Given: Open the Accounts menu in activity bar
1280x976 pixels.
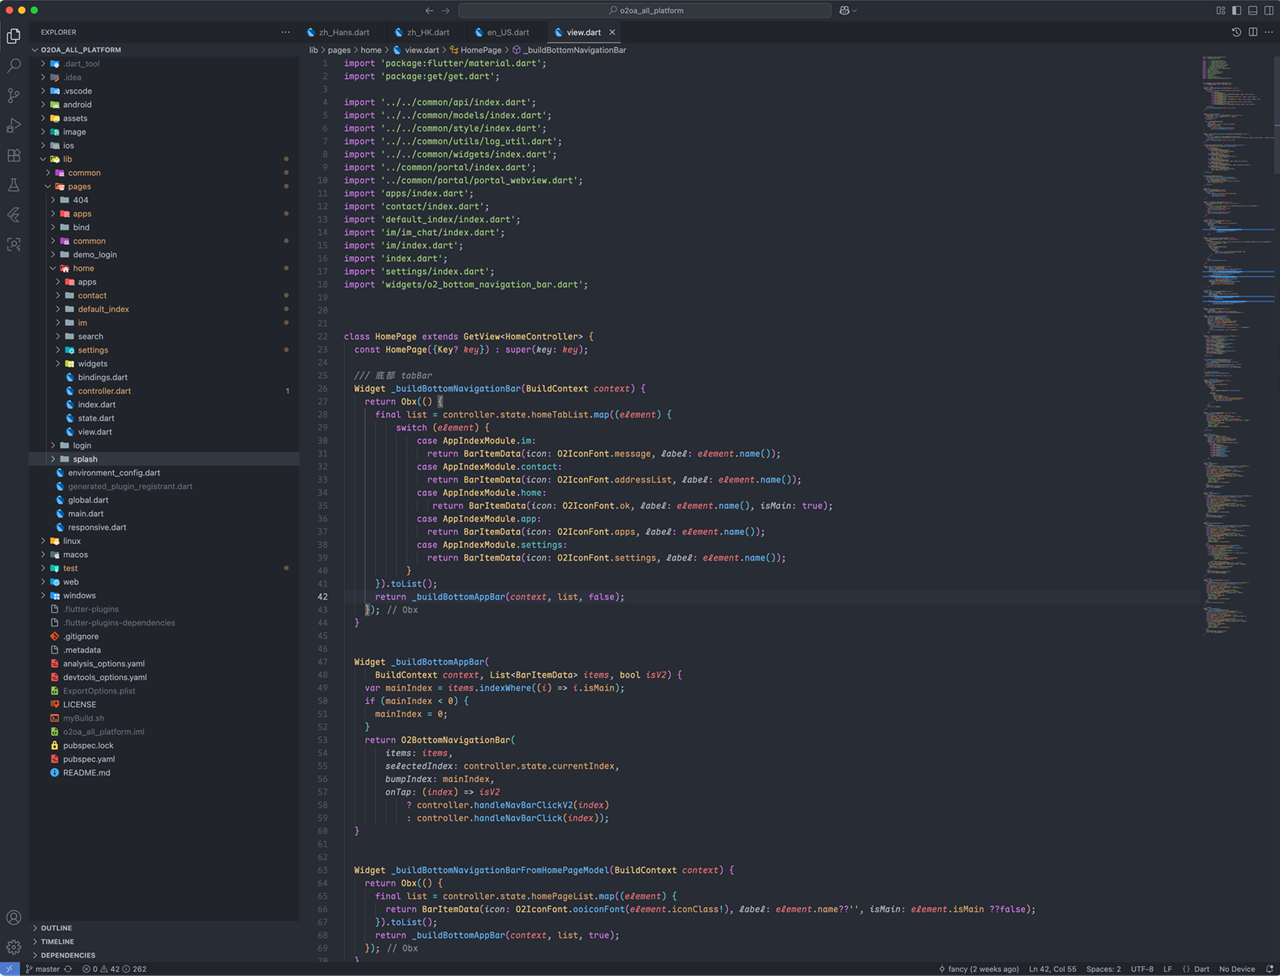Looking at the screenshot, I should (x=14, y=918).
